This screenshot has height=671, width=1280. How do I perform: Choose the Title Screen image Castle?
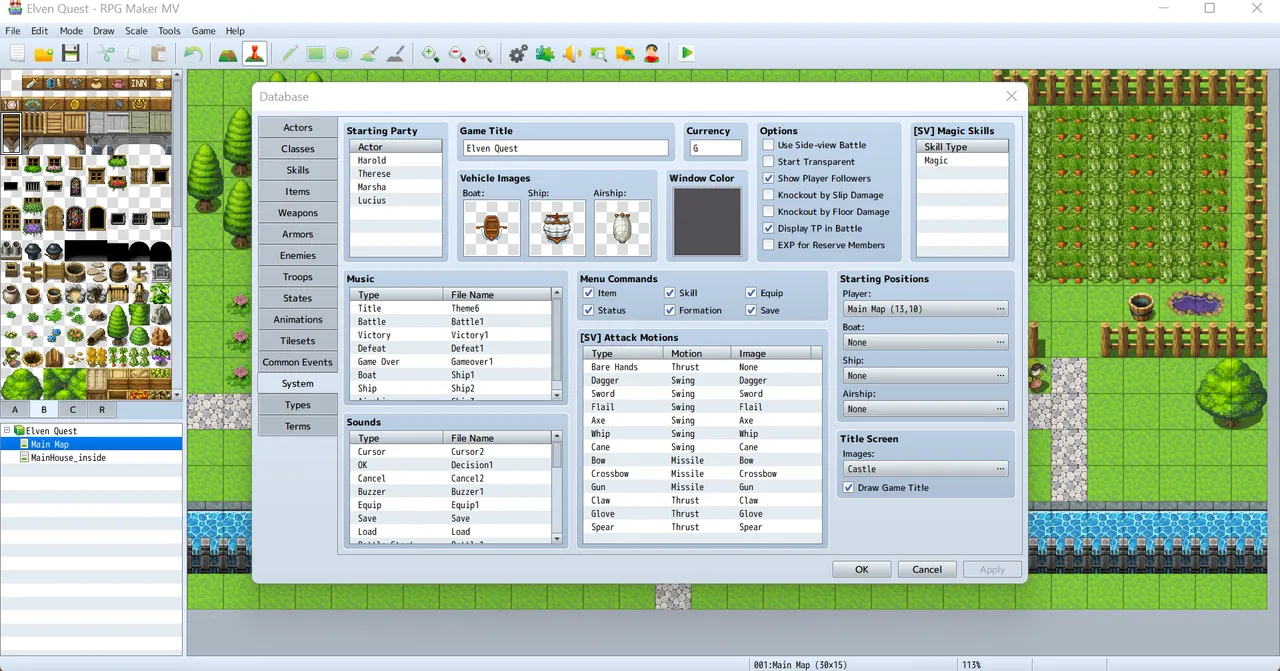925,469
